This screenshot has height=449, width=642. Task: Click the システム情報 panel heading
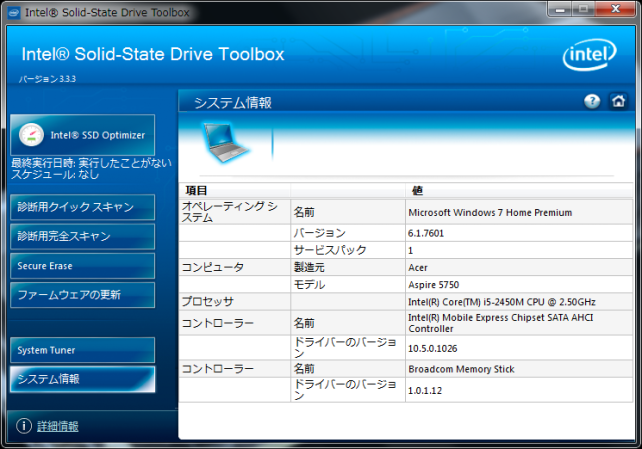(233, 103)
